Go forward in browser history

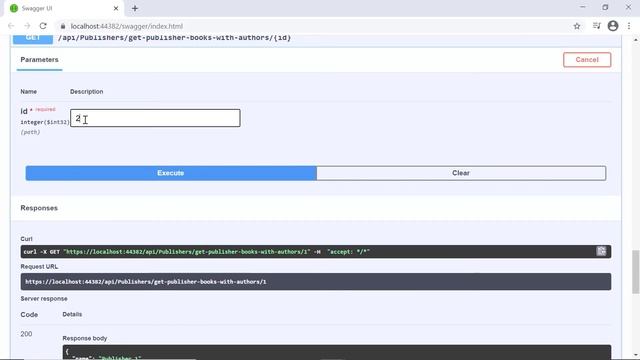[27, 26]
